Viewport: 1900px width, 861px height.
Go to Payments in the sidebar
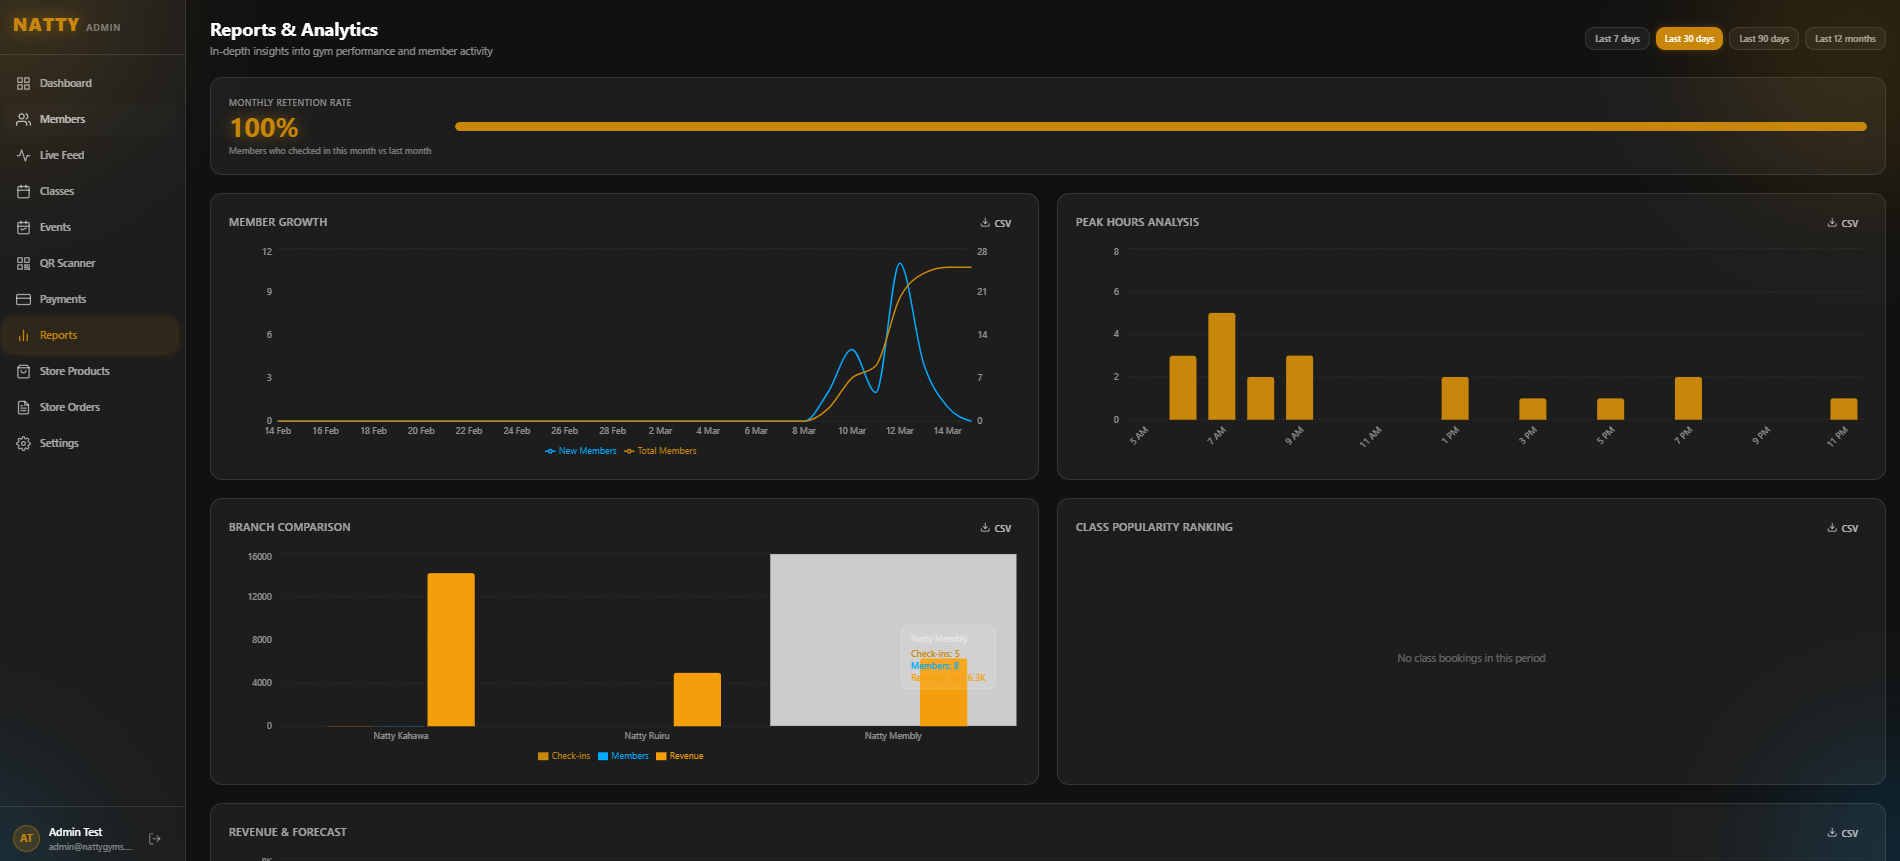(x=62, y=300)
